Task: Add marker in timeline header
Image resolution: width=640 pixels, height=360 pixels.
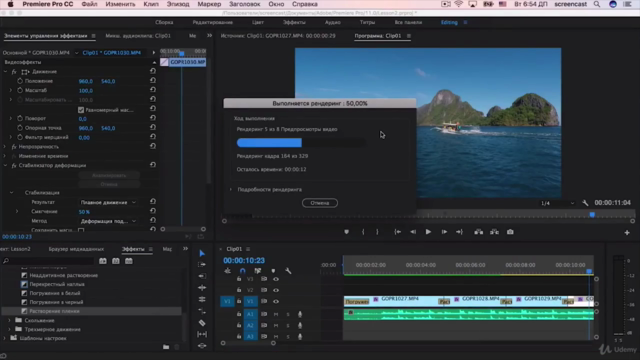Action: pos(273,271)
